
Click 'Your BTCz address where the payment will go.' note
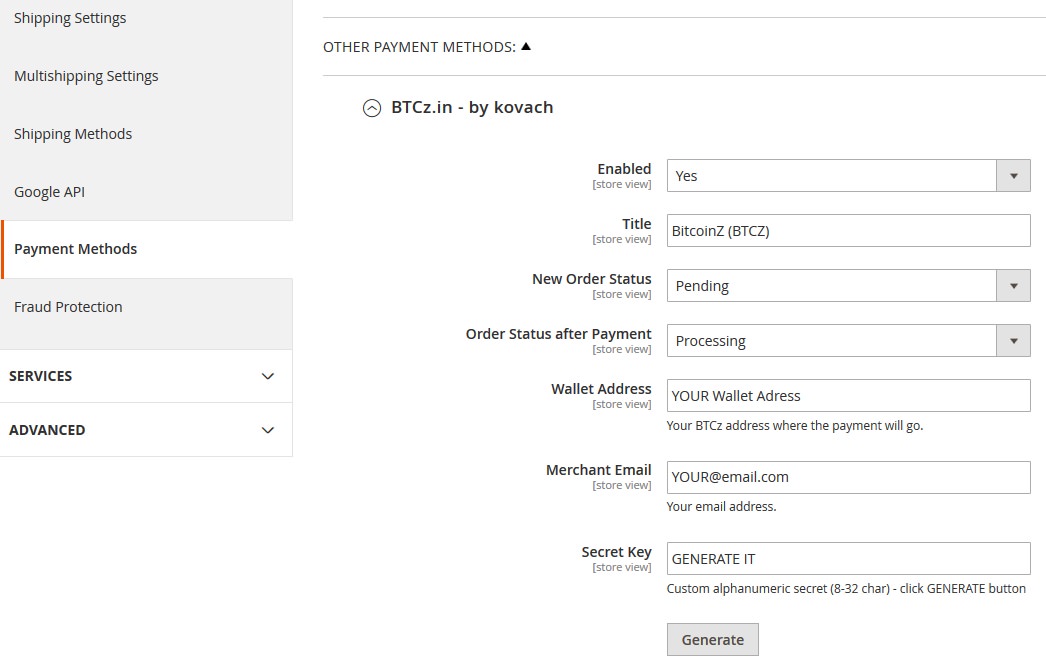pos(795,426)
